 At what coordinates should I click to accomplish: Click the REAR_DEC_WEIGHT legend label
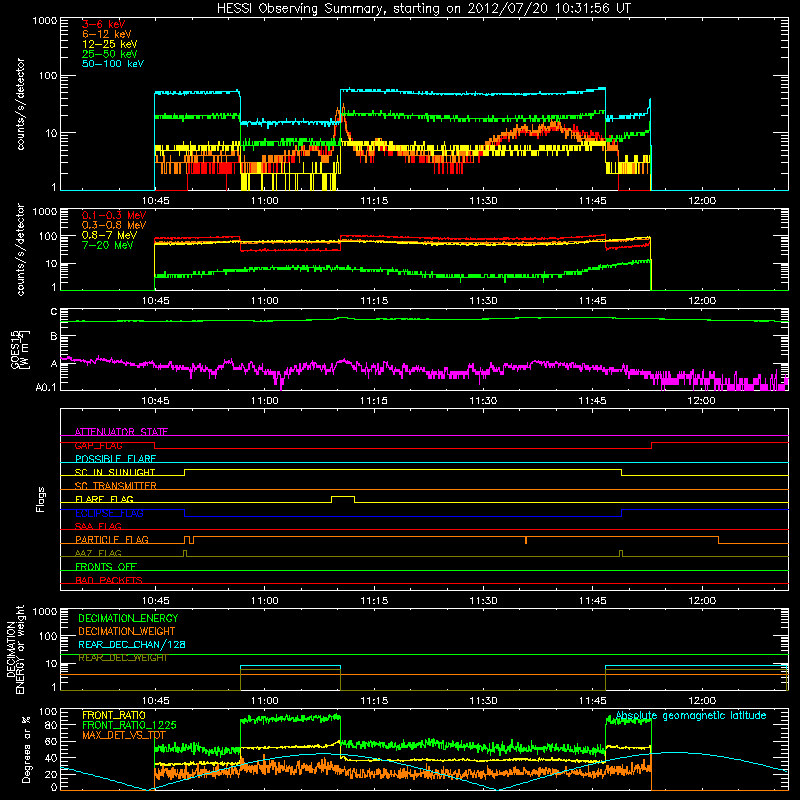pos(123,658)
